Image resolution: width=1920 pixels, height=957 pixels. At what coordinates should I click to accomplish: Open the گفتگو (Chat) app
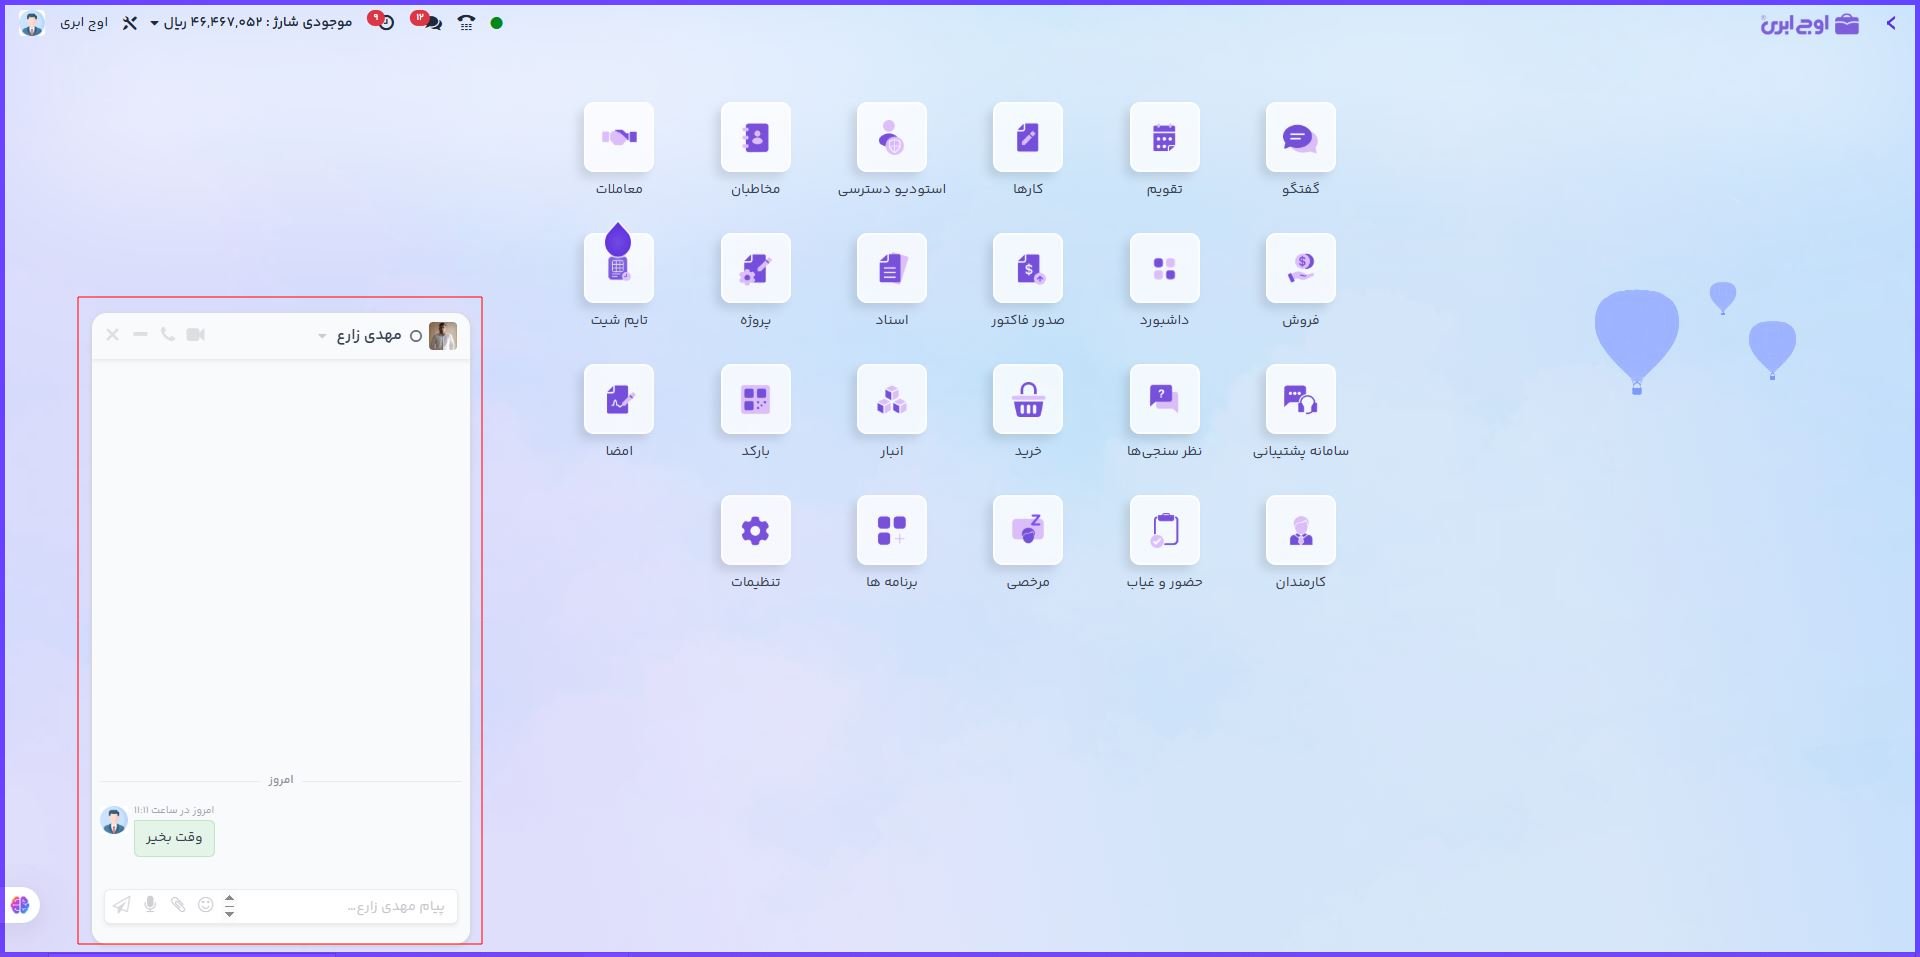[1300, 138]
